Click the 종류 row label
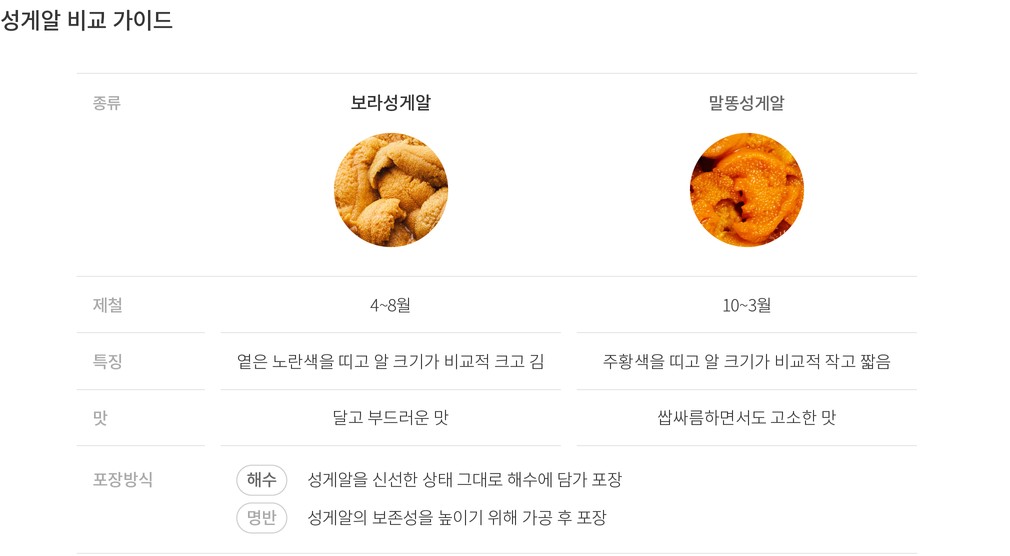This screenshot has width=1010, height=556. click(107, 103)
